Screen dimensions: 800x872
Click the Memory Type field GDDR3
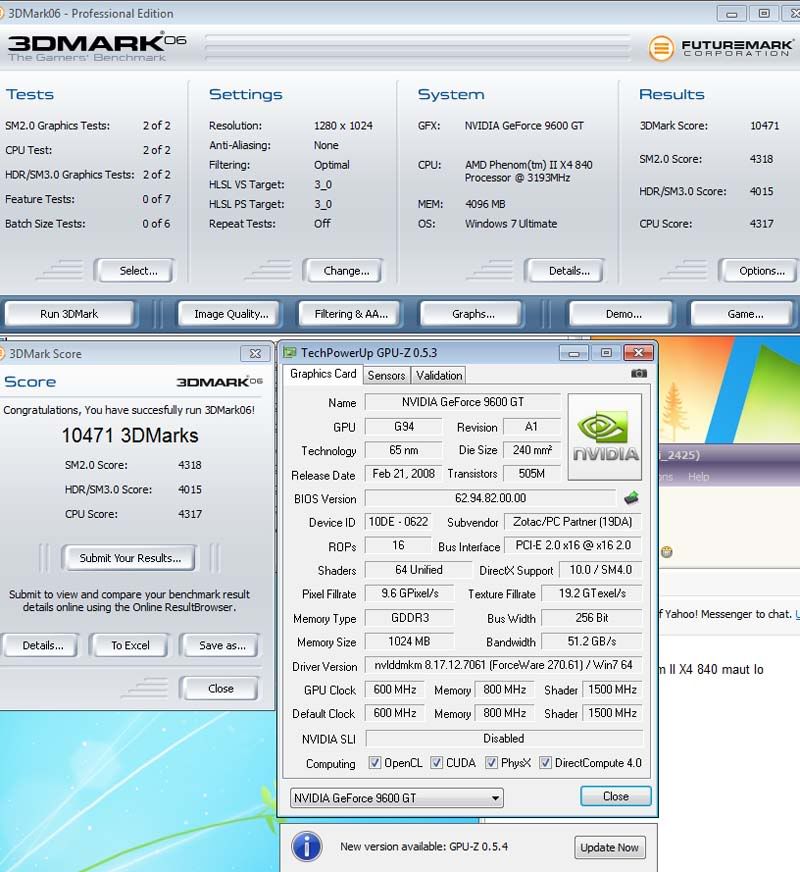pos(409,618)
